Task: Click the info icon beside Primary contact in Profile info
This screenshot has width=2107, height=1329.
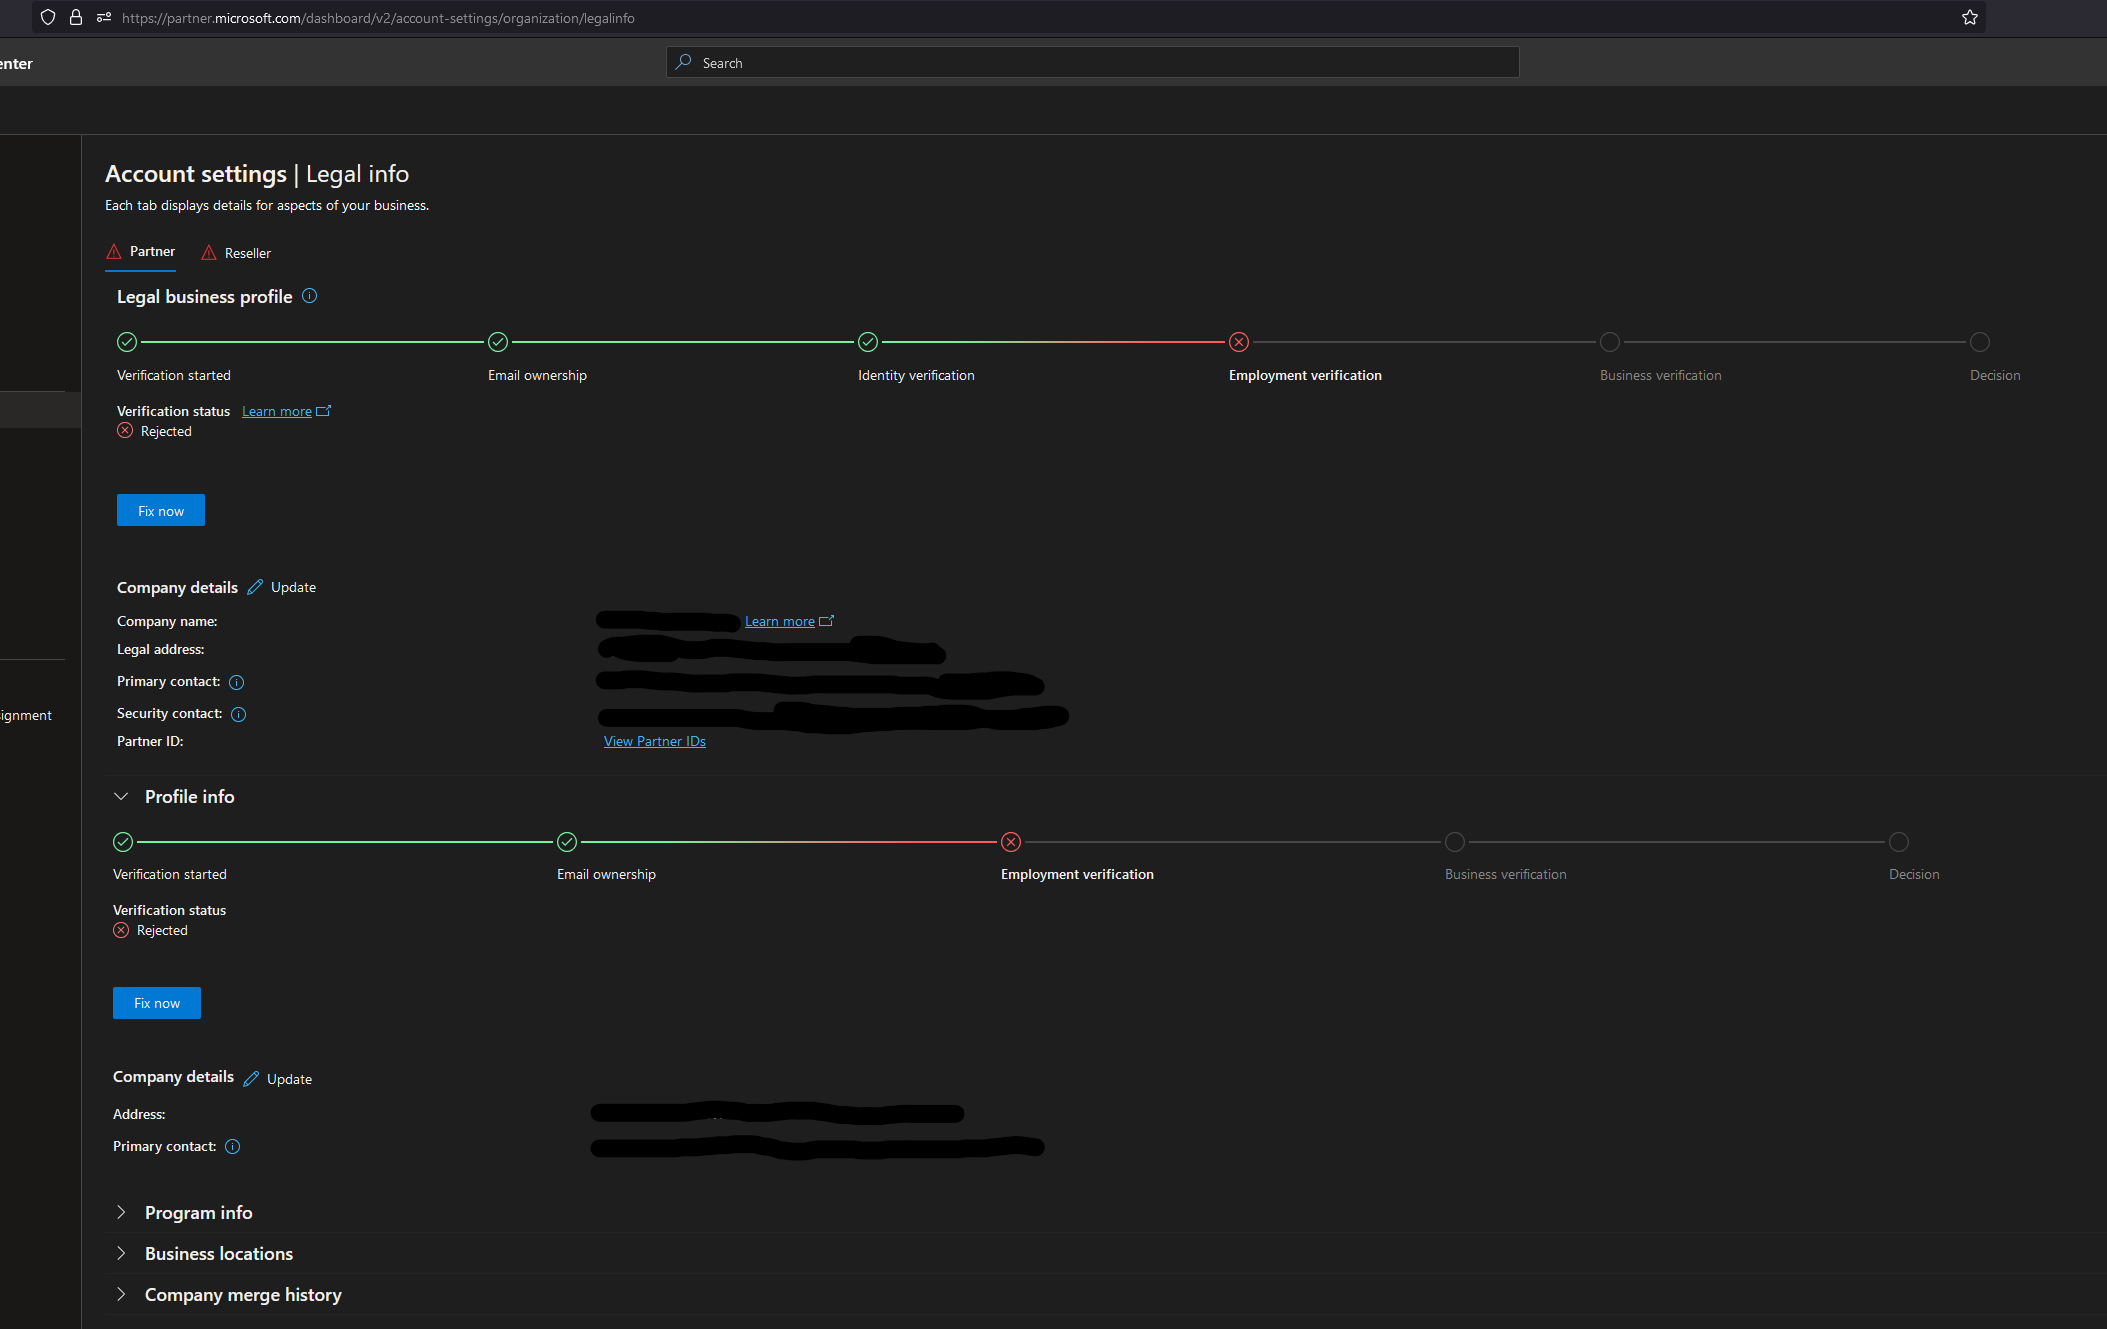Action: coord(233,1146)
